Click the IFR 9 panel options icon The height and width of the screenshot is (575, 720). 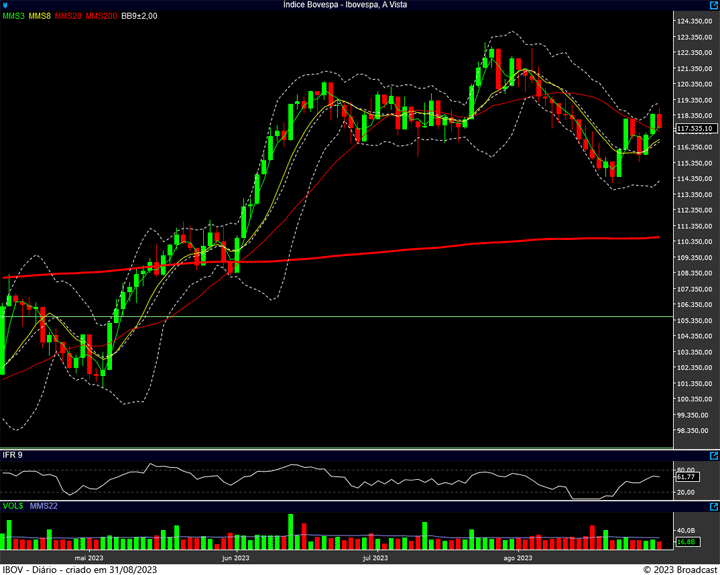pos(711,456)
